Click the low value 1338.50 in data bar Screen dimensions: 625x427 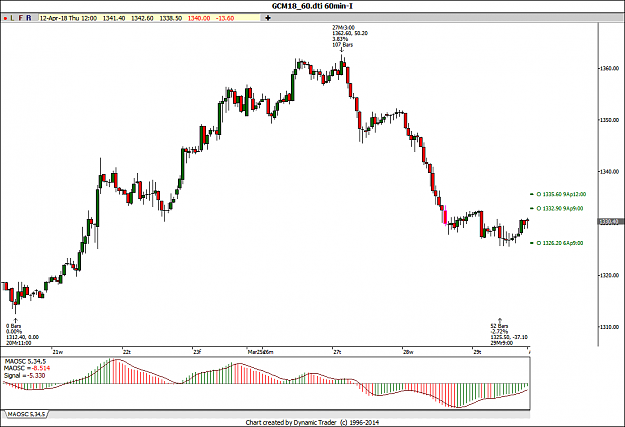(x=171, y=18)
